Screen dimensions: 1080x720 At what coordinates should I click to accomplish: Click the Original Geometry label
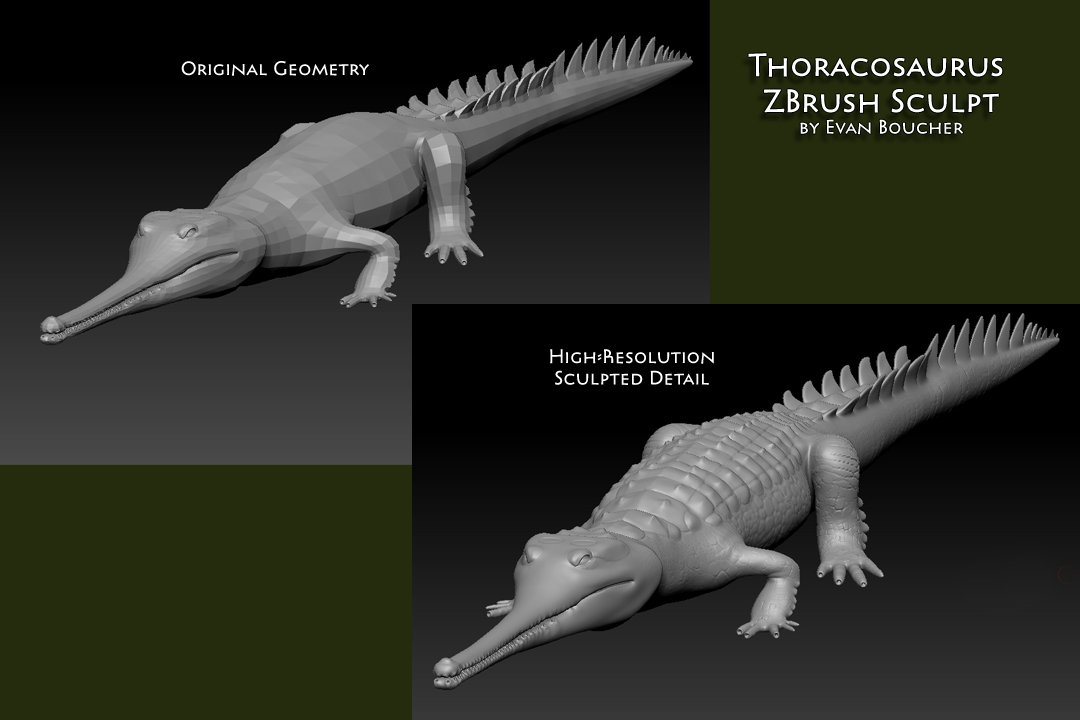[x=275, y=70]
